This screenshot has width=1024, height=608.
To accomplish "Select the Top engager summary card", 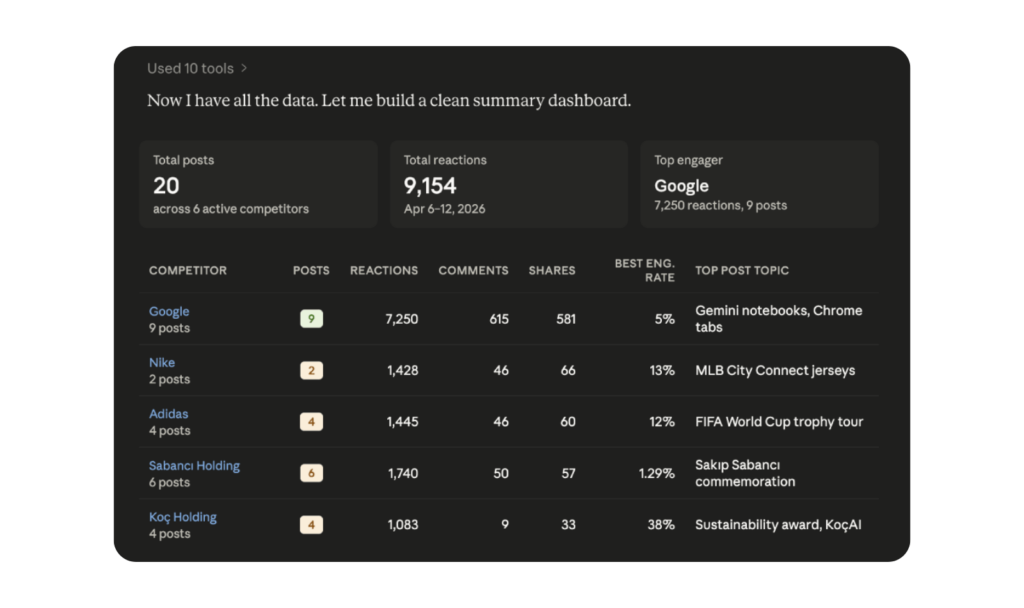I will coord(760,184).
